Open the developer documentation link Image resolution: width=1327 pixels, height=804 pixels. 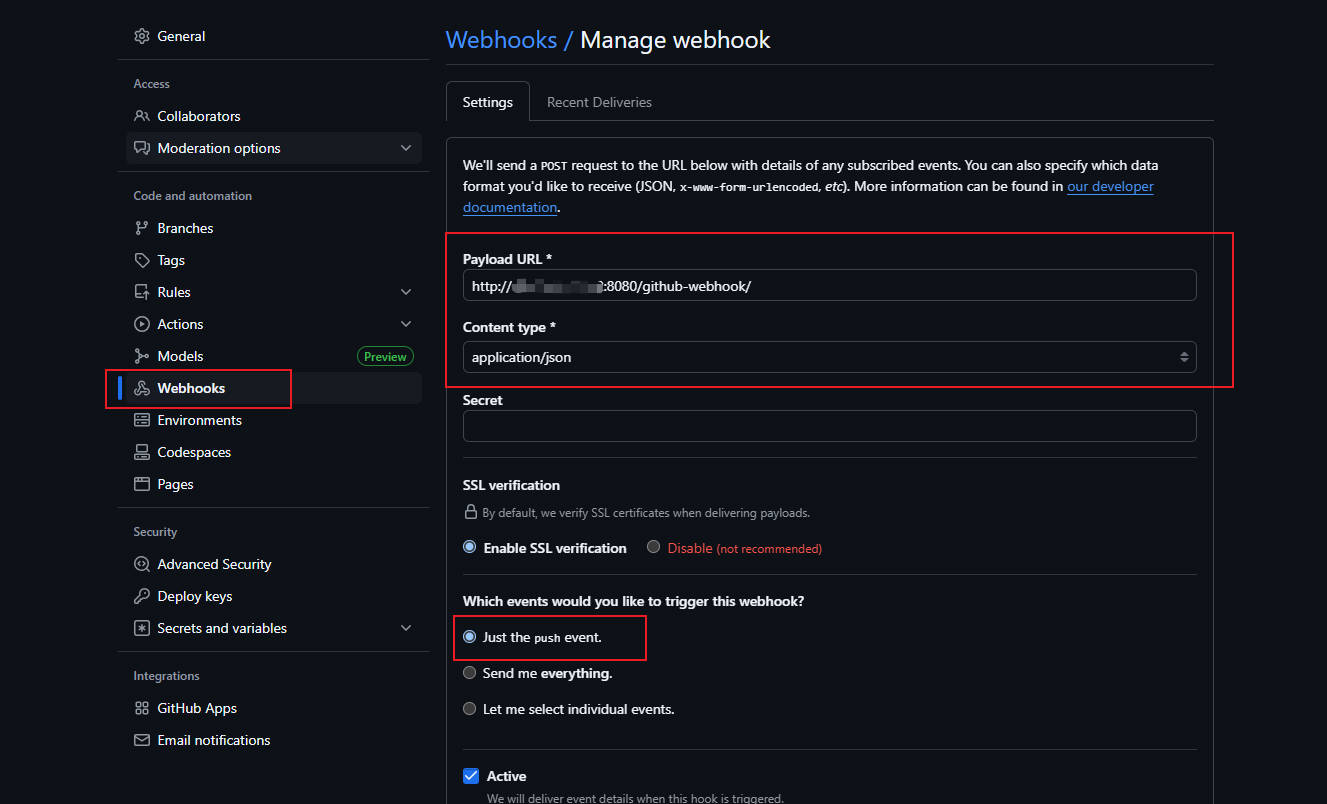pos(1110,187)
